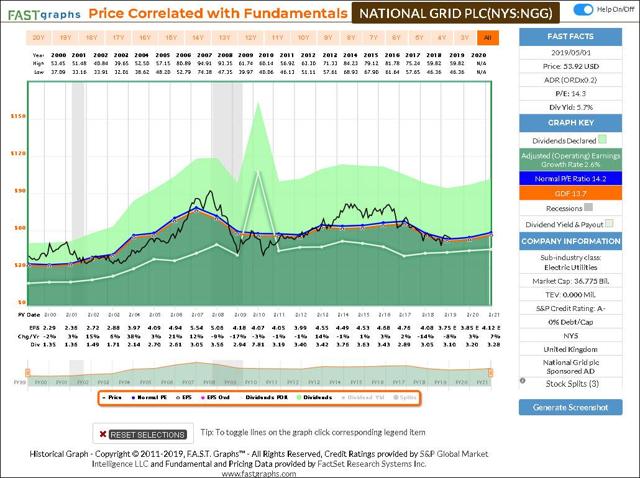Click the '0% Debt/Cap' row
The image size is (640, 478).
tap(570, 322)
